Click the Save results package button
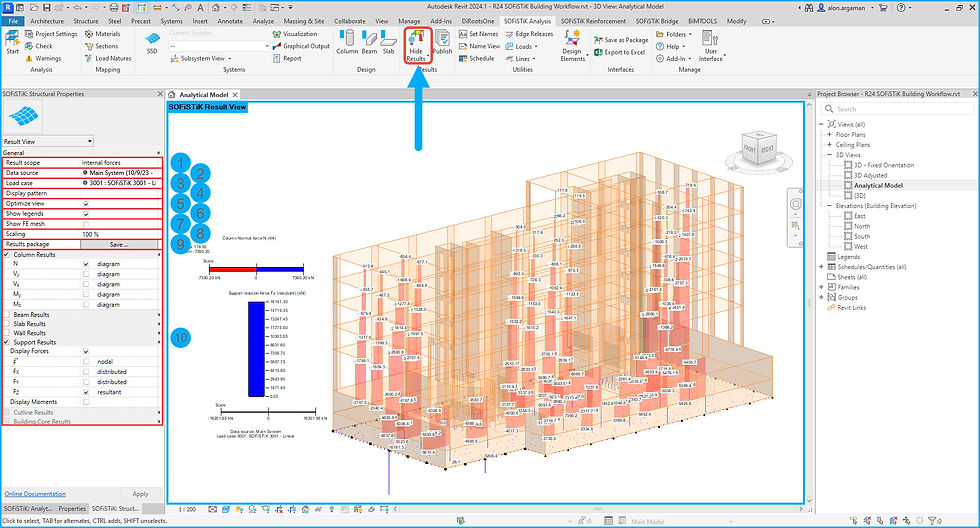Screen dimensions: 980x528 (119, 244)
